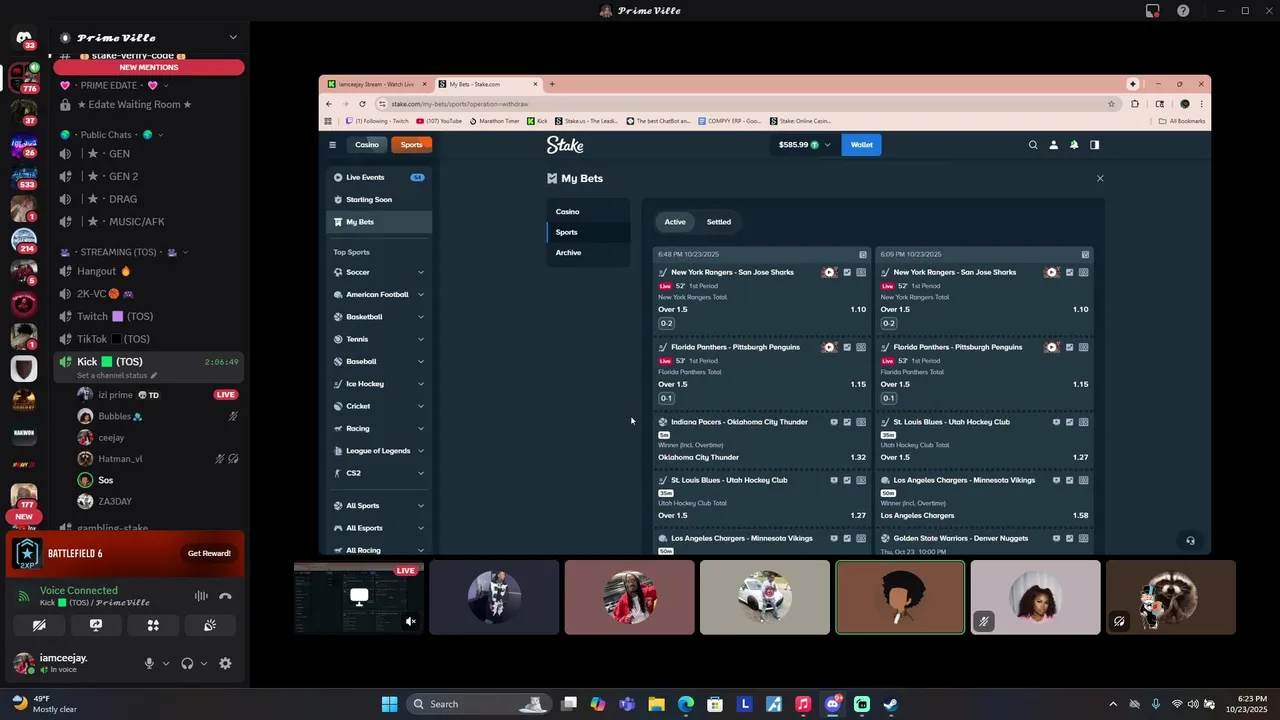Image resolution: width=1280 pixels, height=720 pixels.
Task: Open the Discord soundboard icon
Action: pos(210,625)
